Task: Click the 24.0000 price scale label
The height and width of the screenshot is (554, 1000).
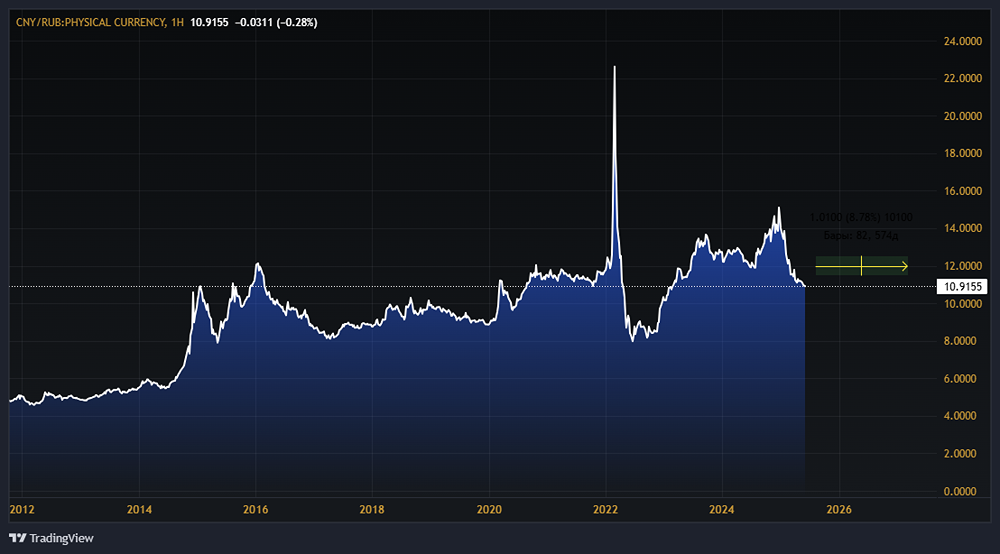Action: pos(962,42)
